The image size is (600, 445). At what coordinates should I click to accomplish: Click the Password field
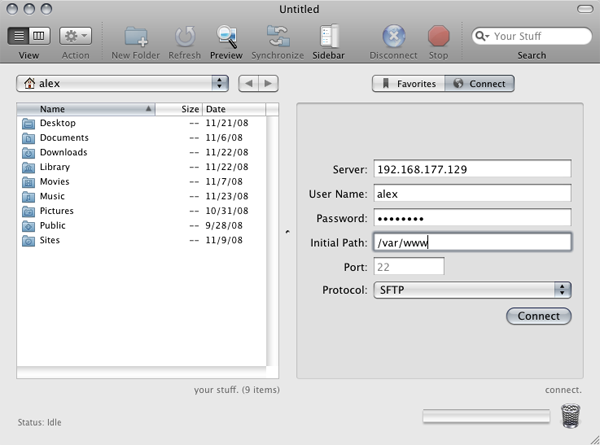click(x=472, y=218)
